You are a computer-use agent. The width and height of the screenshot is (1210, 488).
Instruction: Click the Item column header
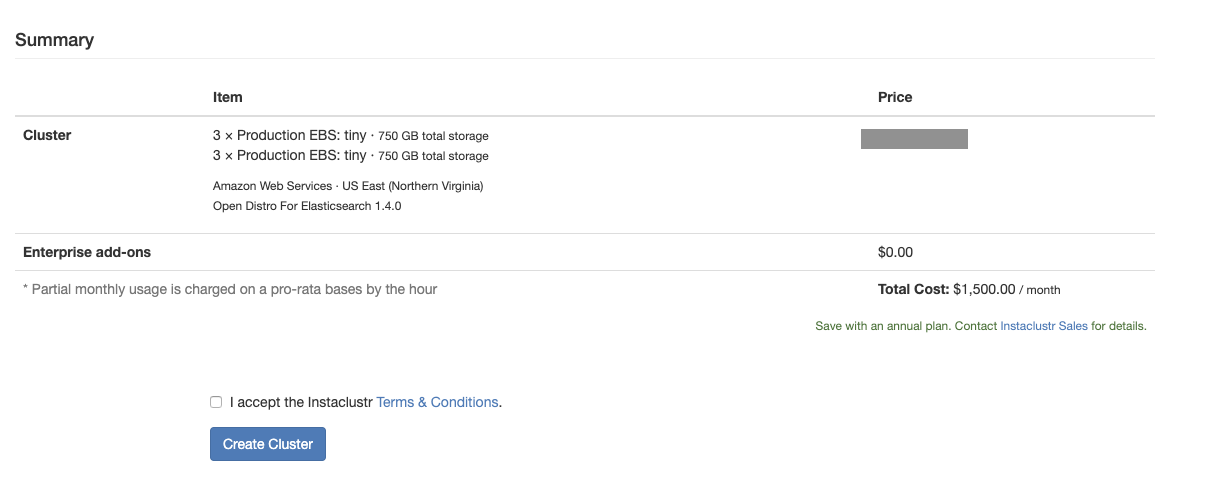click(228, 97)
